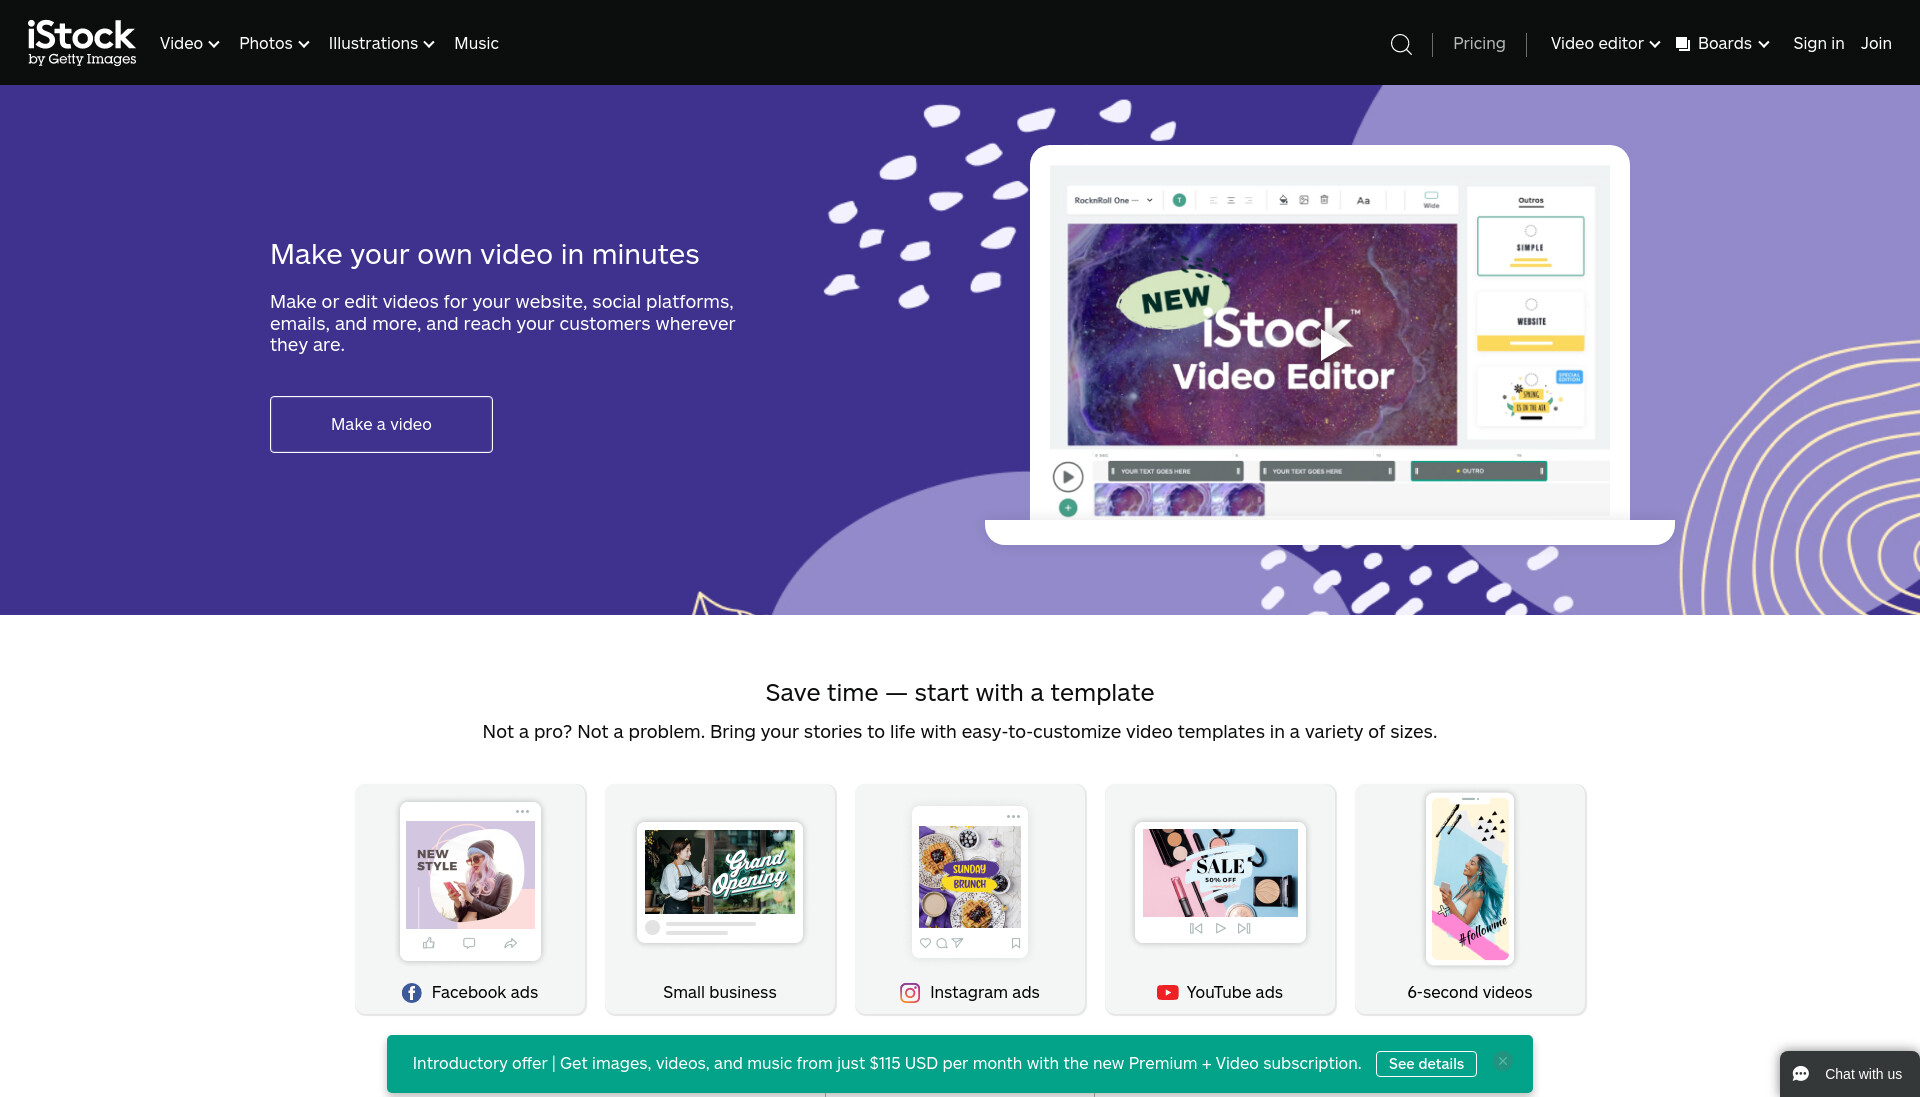Image resolution: width=1920 pixels, height=1097 pixels.
Task: Click the Make a video button
Action: click(381, 424)
